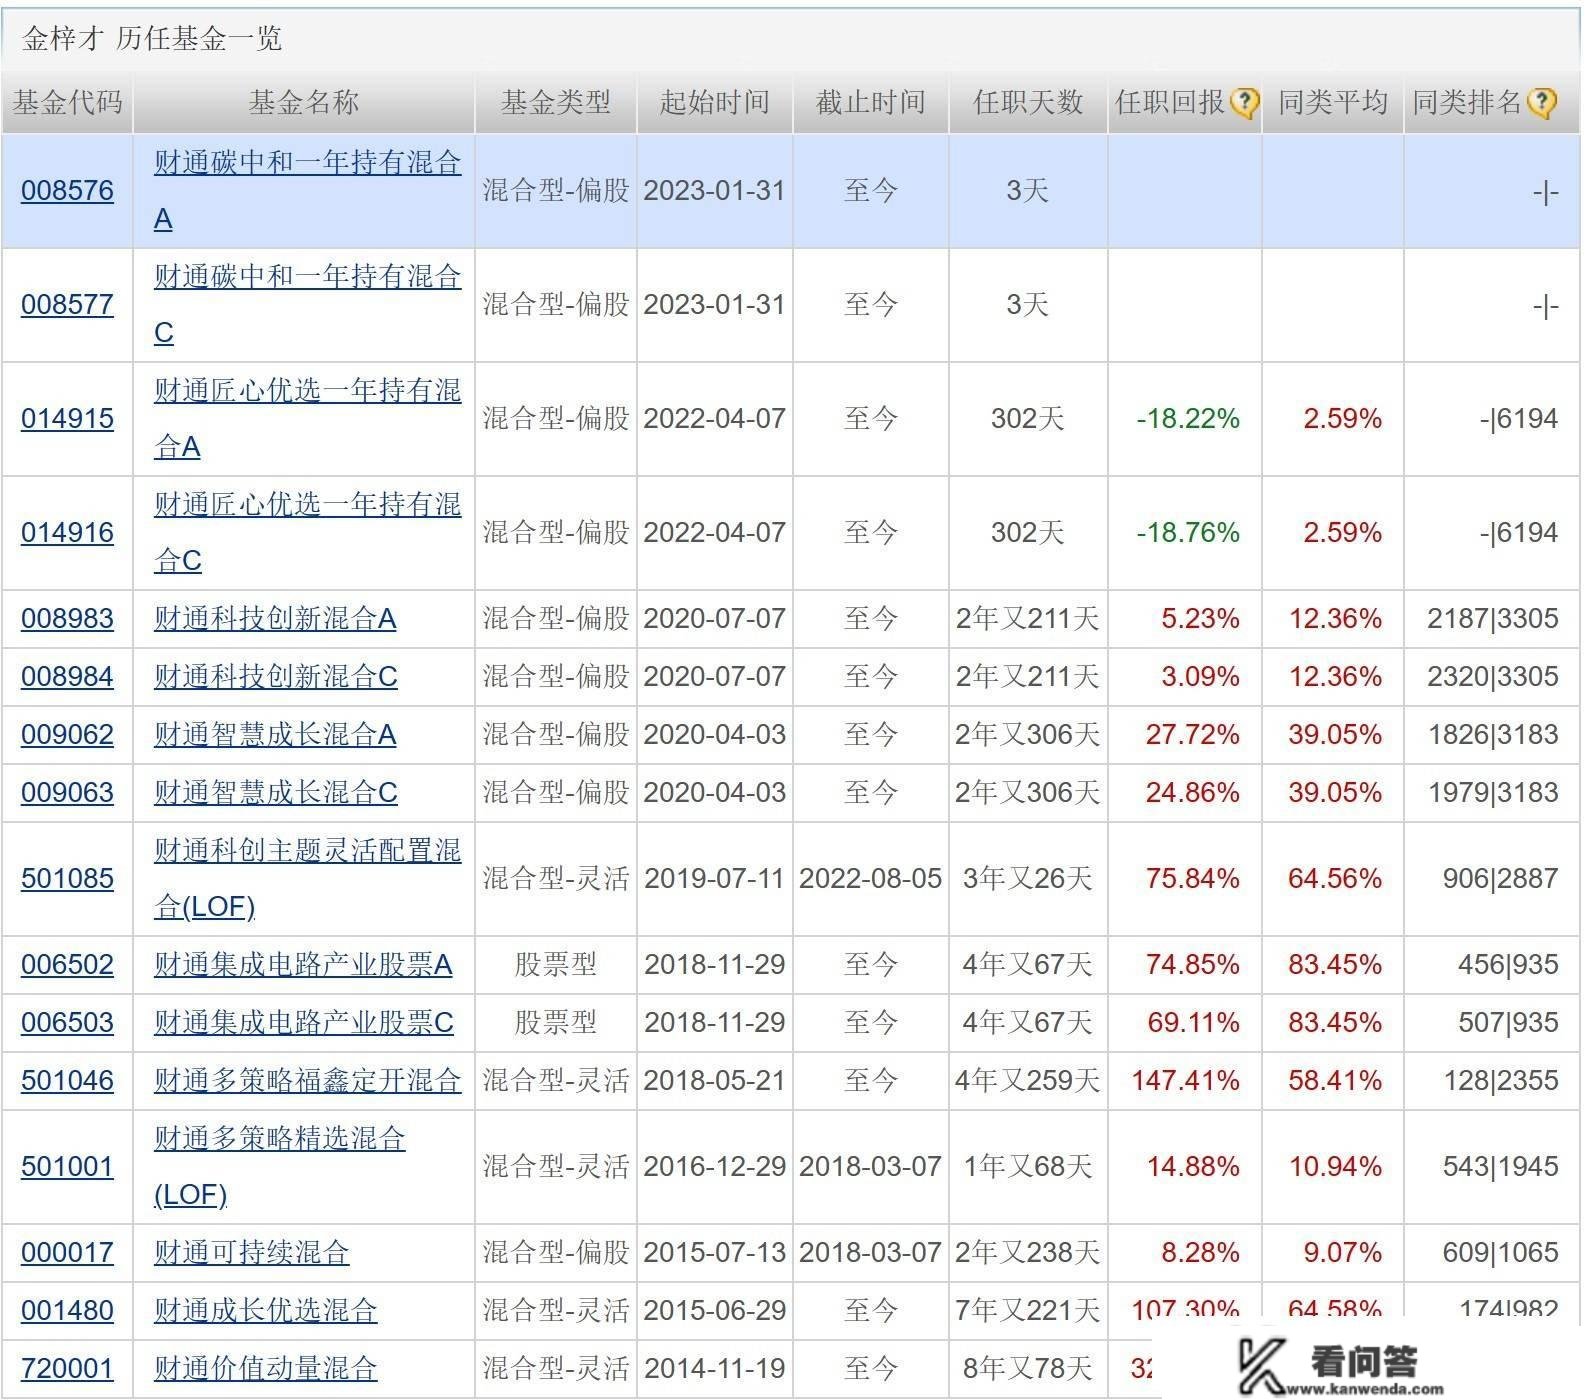Open fund code 006503 link
1586x1400 pixels.
pyautogui.click(x=67, y=1022)
